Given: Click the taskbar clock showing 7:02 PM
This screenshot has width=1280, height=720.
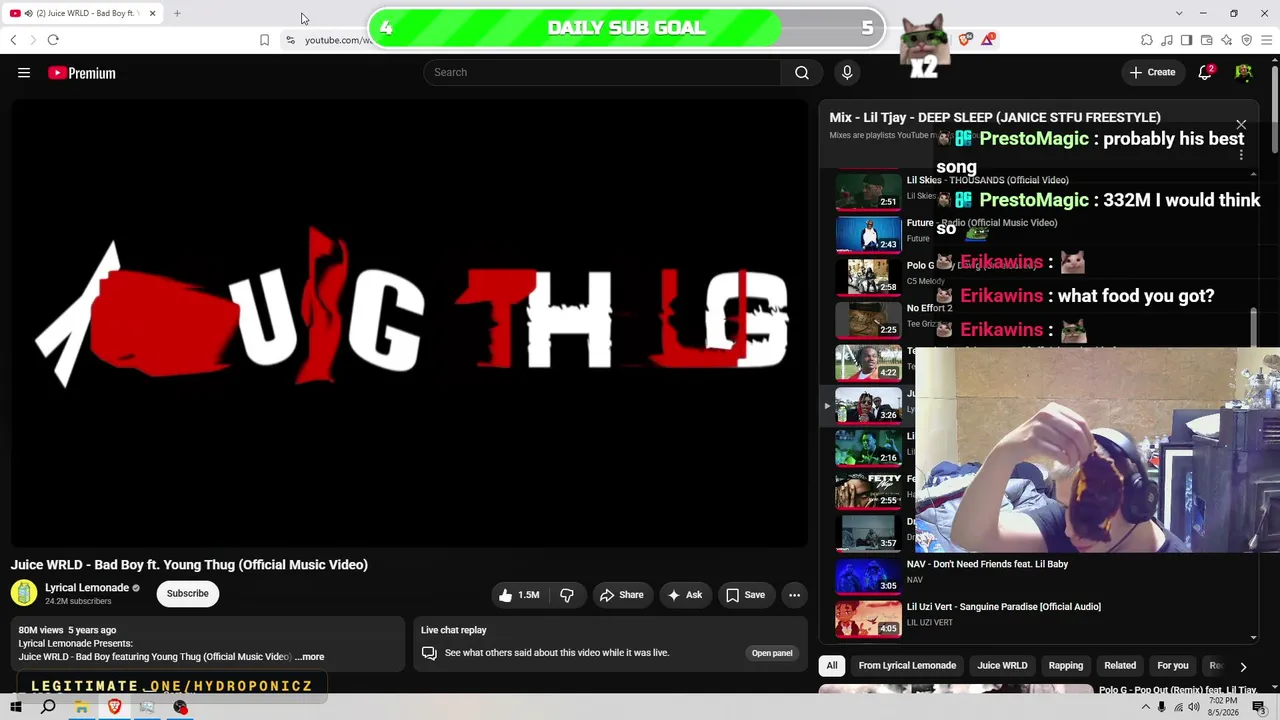Looking at the screenshot, I should coord(1223,707).
